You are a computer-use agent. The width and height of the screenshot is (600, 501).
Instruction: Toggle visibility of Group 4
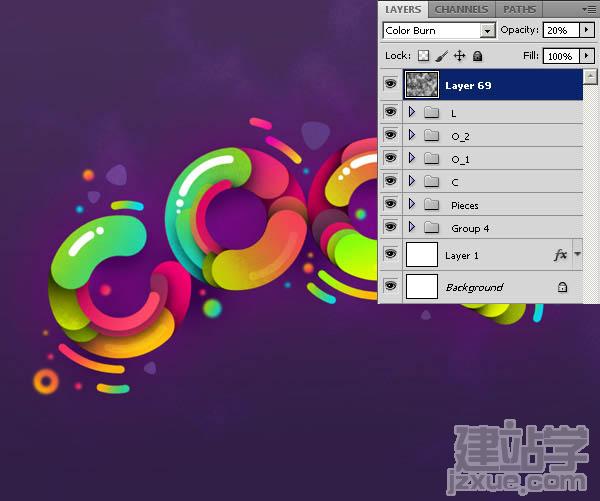pyautogui.click(x=390, y=227)
